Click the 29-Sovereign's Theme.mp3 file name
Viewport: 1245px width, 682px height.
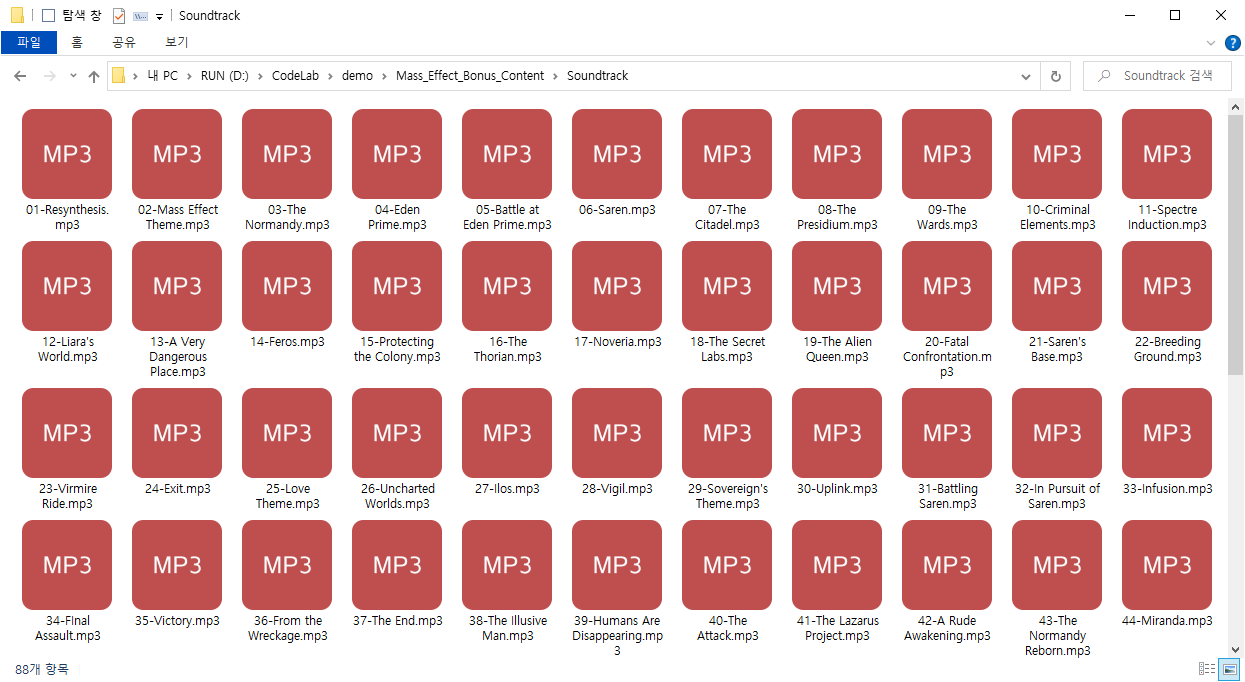(x=727, y=496)
